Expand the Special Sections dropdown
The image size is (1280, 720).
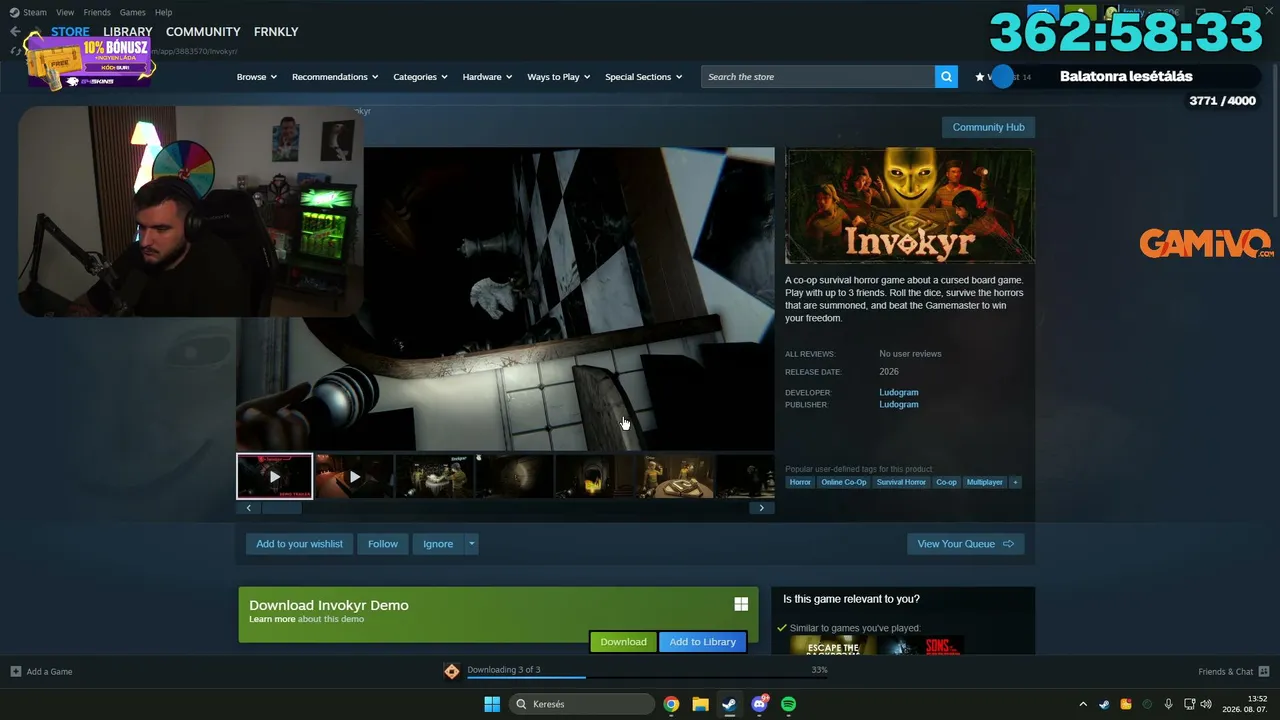point(644,77)
